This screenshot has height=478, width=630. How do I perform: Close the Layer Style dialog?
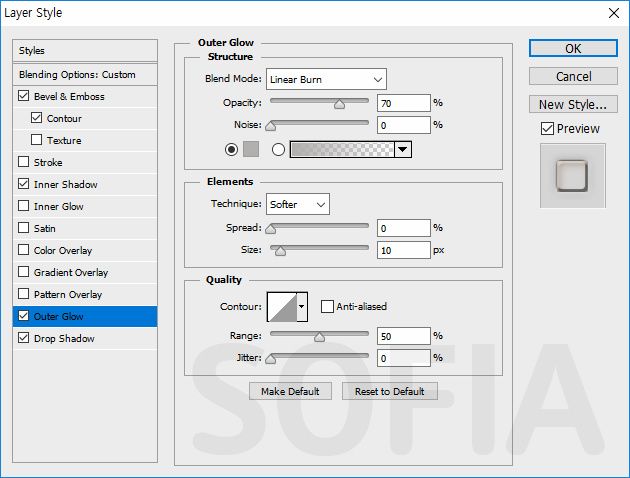coord(614,13)
